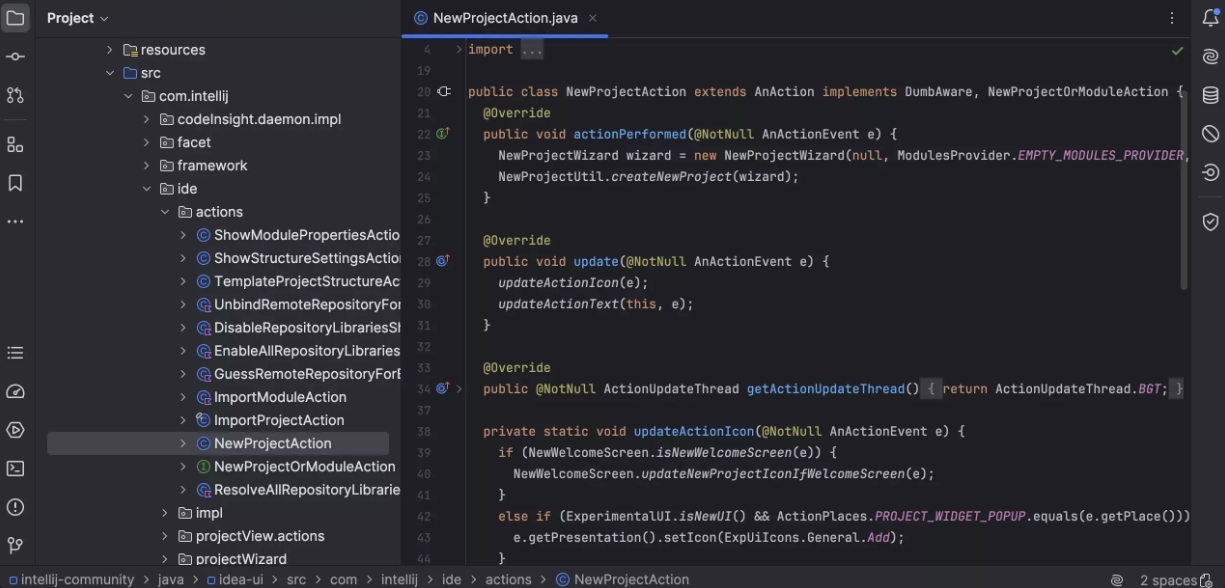
Task: Open the Project view dropdown
Action: 77,18
